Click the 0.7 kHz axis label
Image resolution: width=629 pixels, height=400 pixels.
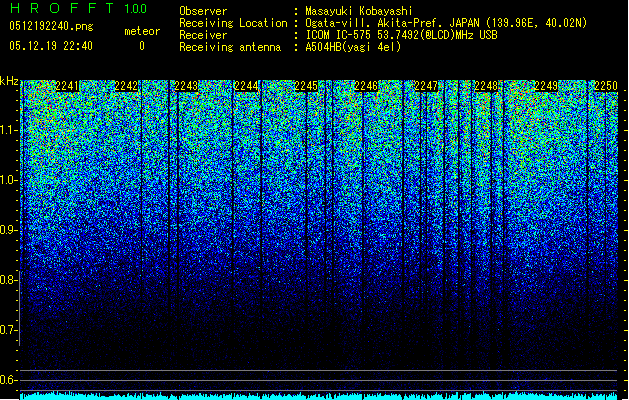tap(8, 330)
